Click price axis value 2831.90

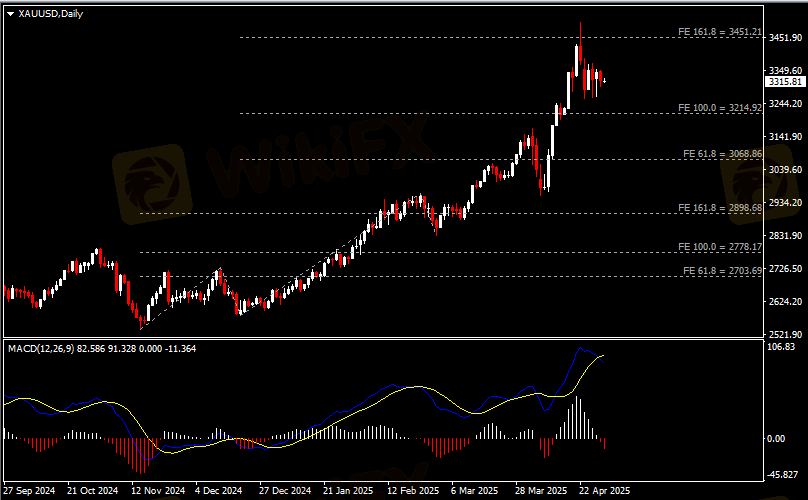(785, 236)
